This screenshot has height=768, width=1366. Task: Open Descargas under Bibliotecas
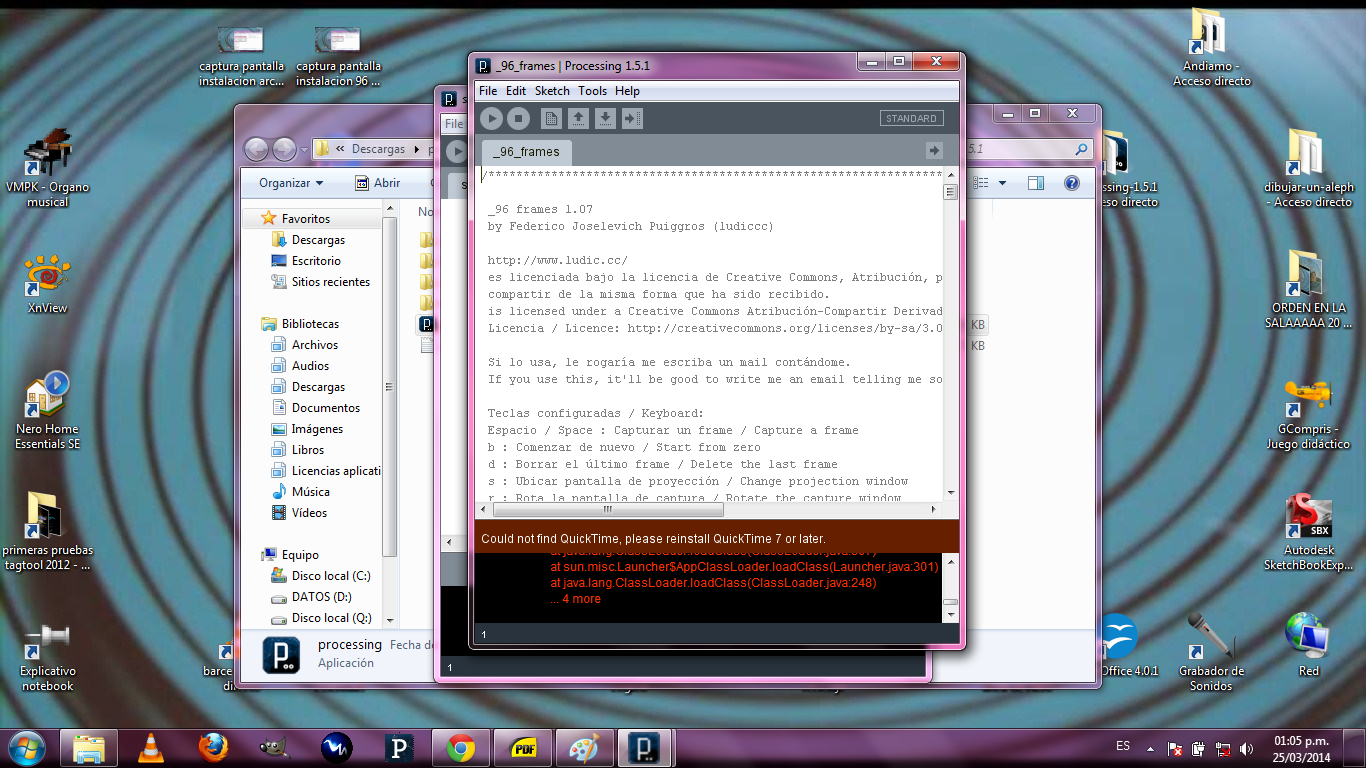pyautogui.click(x=318, y=387)
